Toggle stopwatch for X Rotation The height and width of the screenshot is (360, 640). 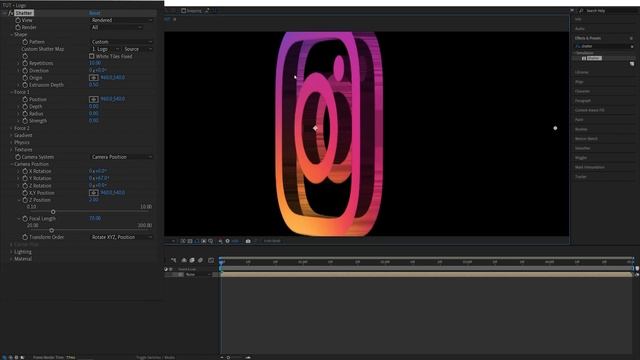25,171
